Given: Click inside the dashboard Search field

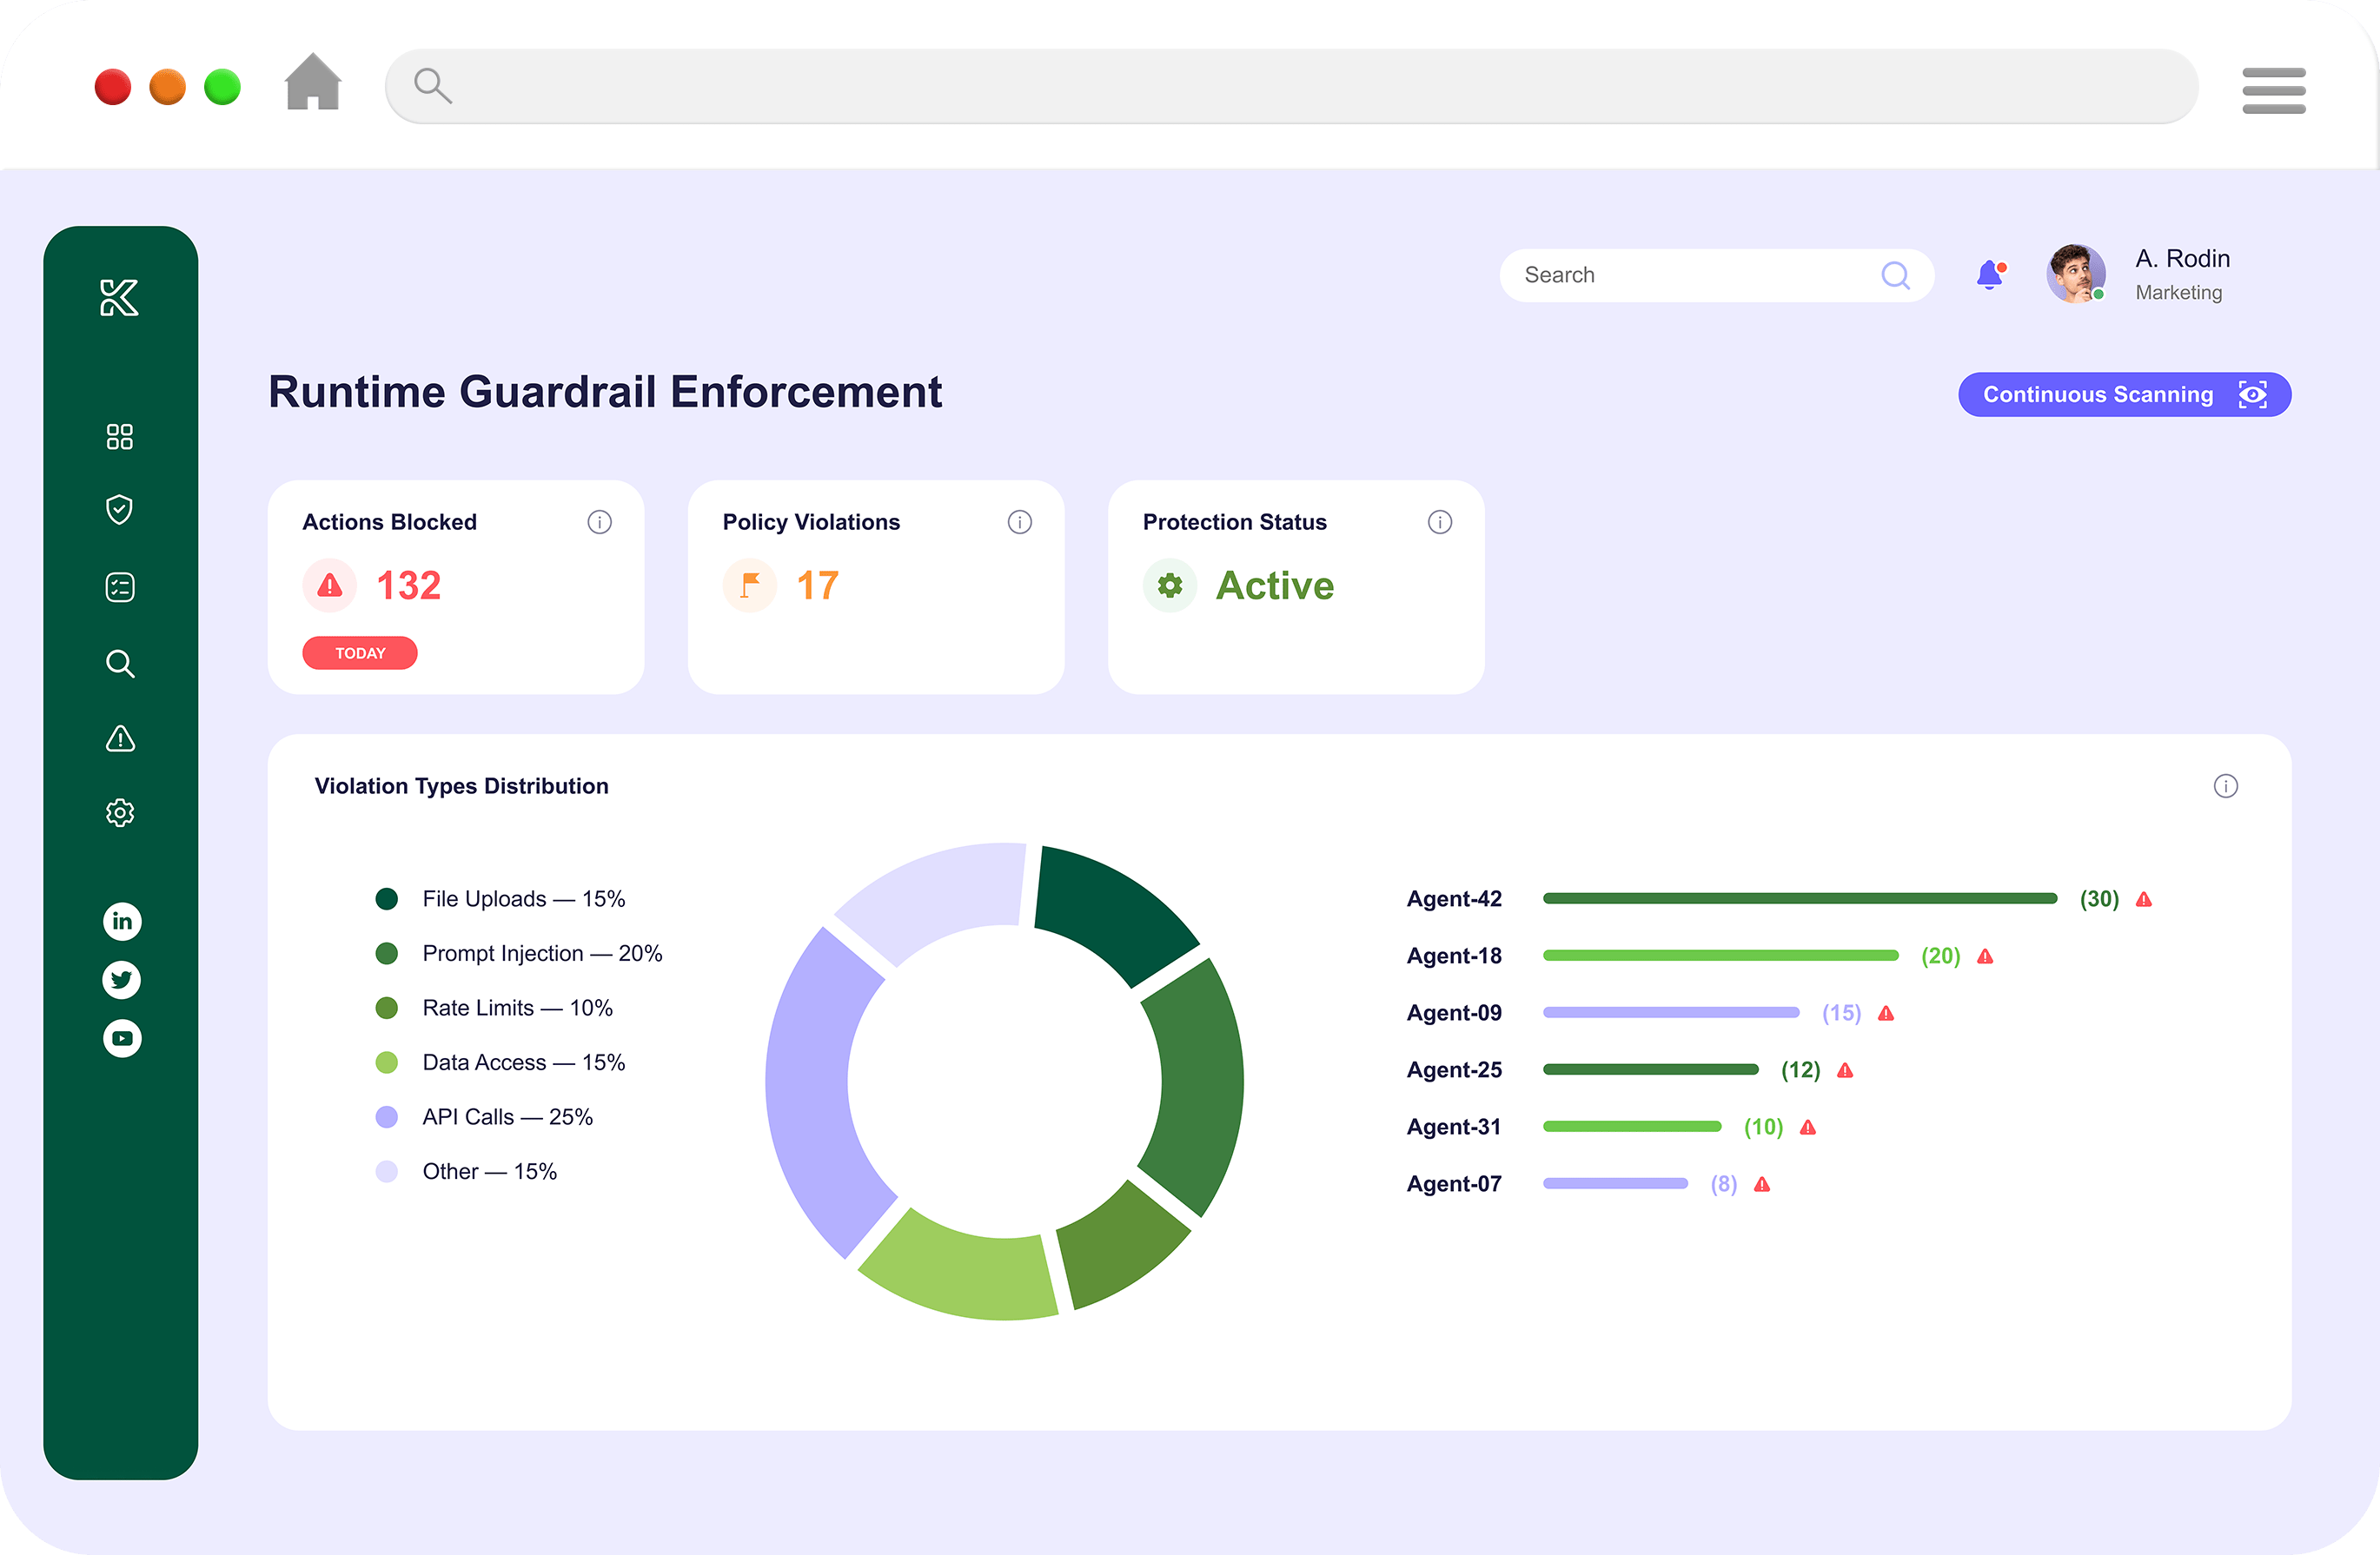Looking at the screenshot, I should pyautogui.click(x=1690, y=275).
